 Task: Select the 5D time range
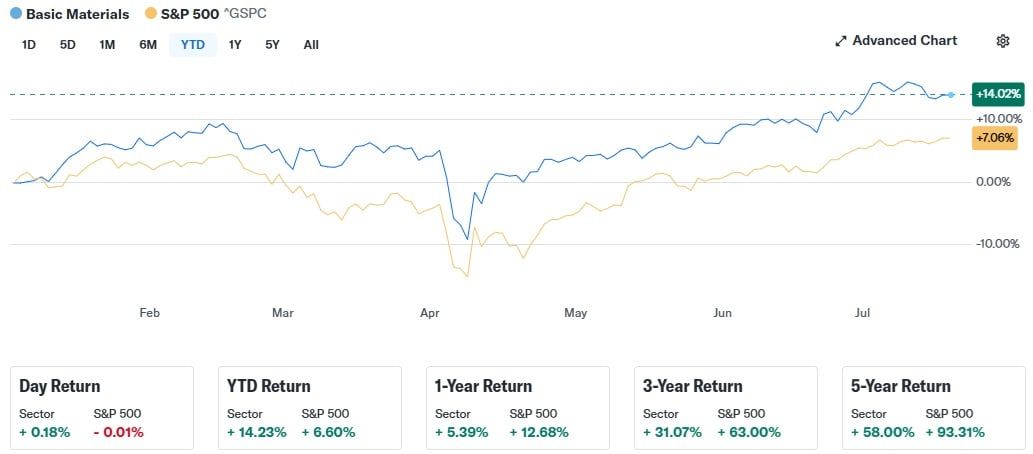pos(68,45)
